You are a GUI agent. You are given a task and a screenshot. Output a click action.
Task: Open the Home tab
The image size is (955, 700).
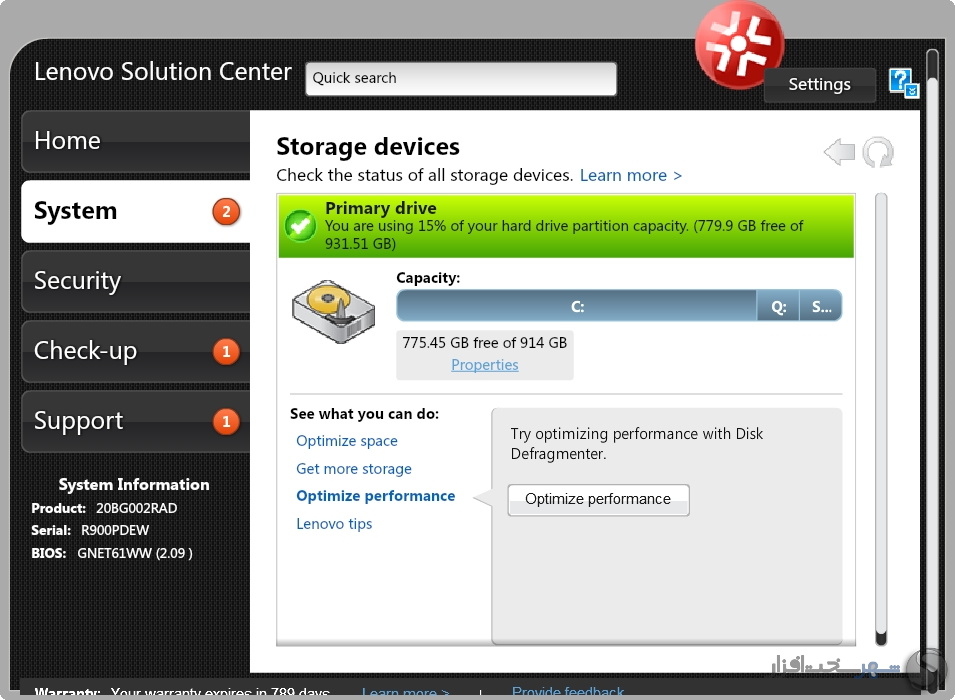coord(136,141)
